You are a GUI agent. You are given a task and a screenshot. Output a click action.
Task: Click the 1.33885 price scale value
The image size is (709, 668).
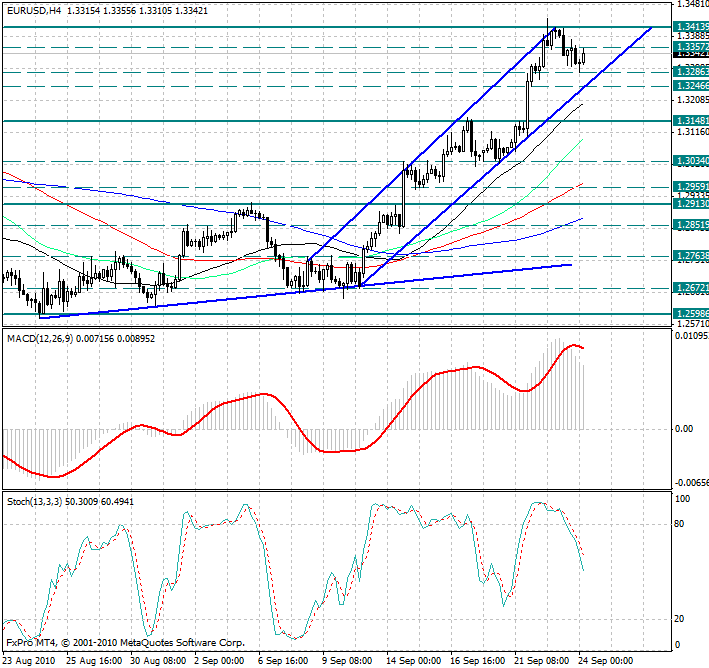tap(692, 36)
